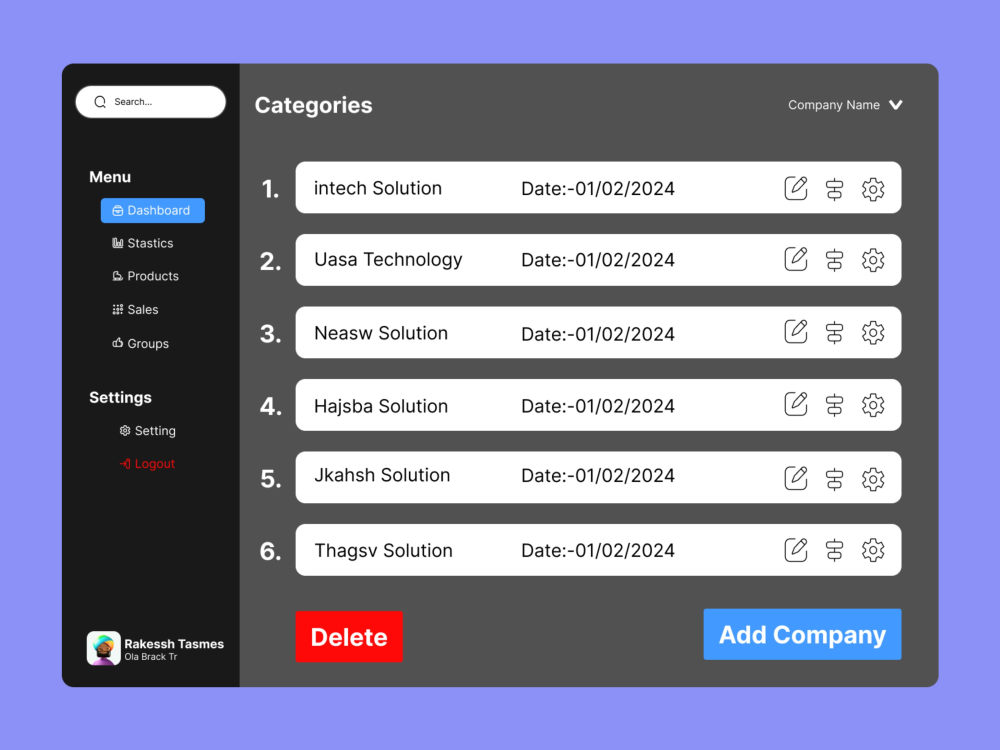Click the align icon for Hajsba Solution
Viewport: 1000px width, 750px height.
coord(834,406)
